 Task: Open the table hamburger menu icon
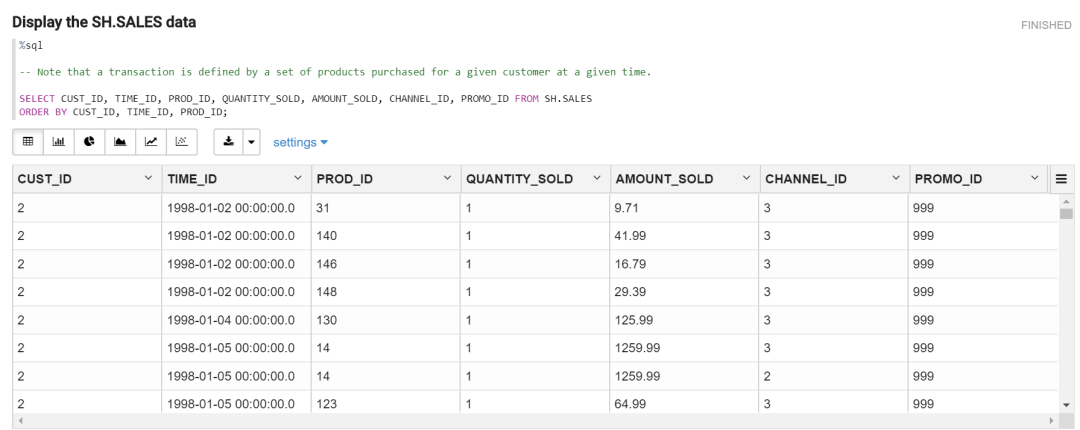pos(1061,178)
